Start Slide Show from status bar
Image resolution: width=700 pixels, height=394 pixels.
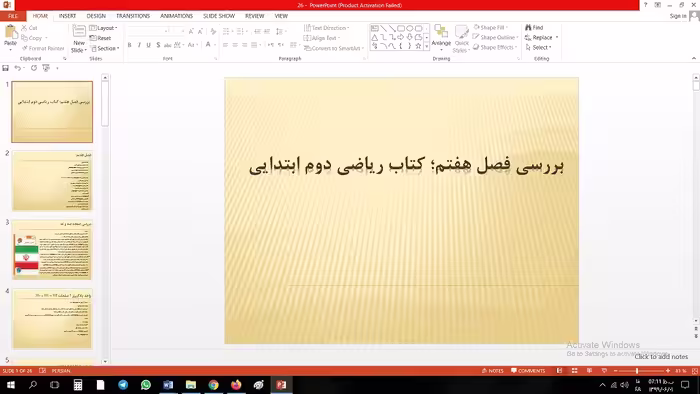tap(604, 371)
